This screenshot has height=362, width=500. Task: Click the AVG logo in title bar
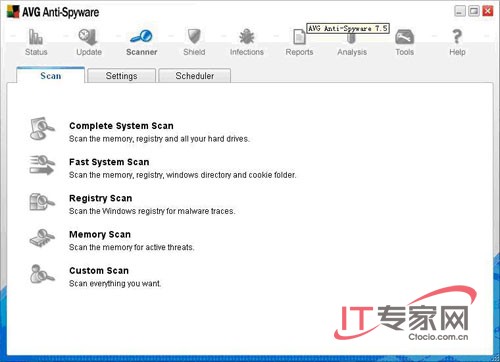(13, 12)
